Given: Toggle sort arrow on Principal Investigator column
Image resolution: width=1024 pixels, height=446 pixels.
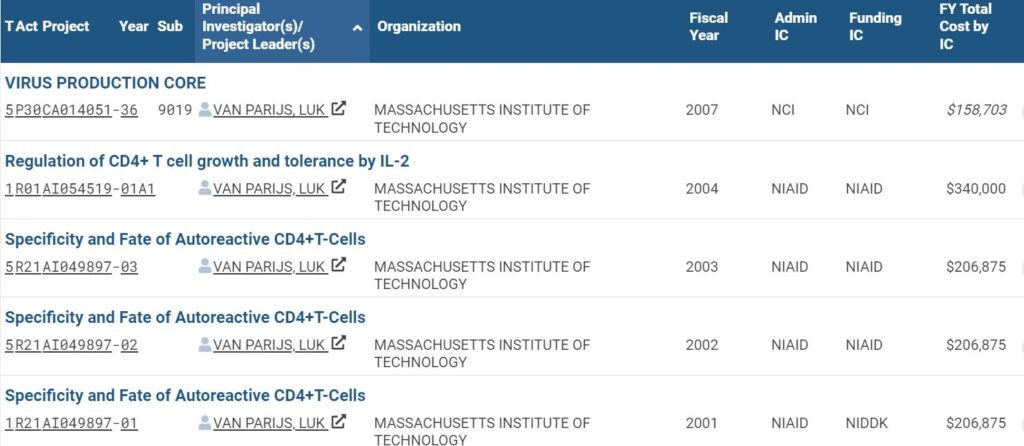Looking at the screenshot, I should (x=357, y=27).
